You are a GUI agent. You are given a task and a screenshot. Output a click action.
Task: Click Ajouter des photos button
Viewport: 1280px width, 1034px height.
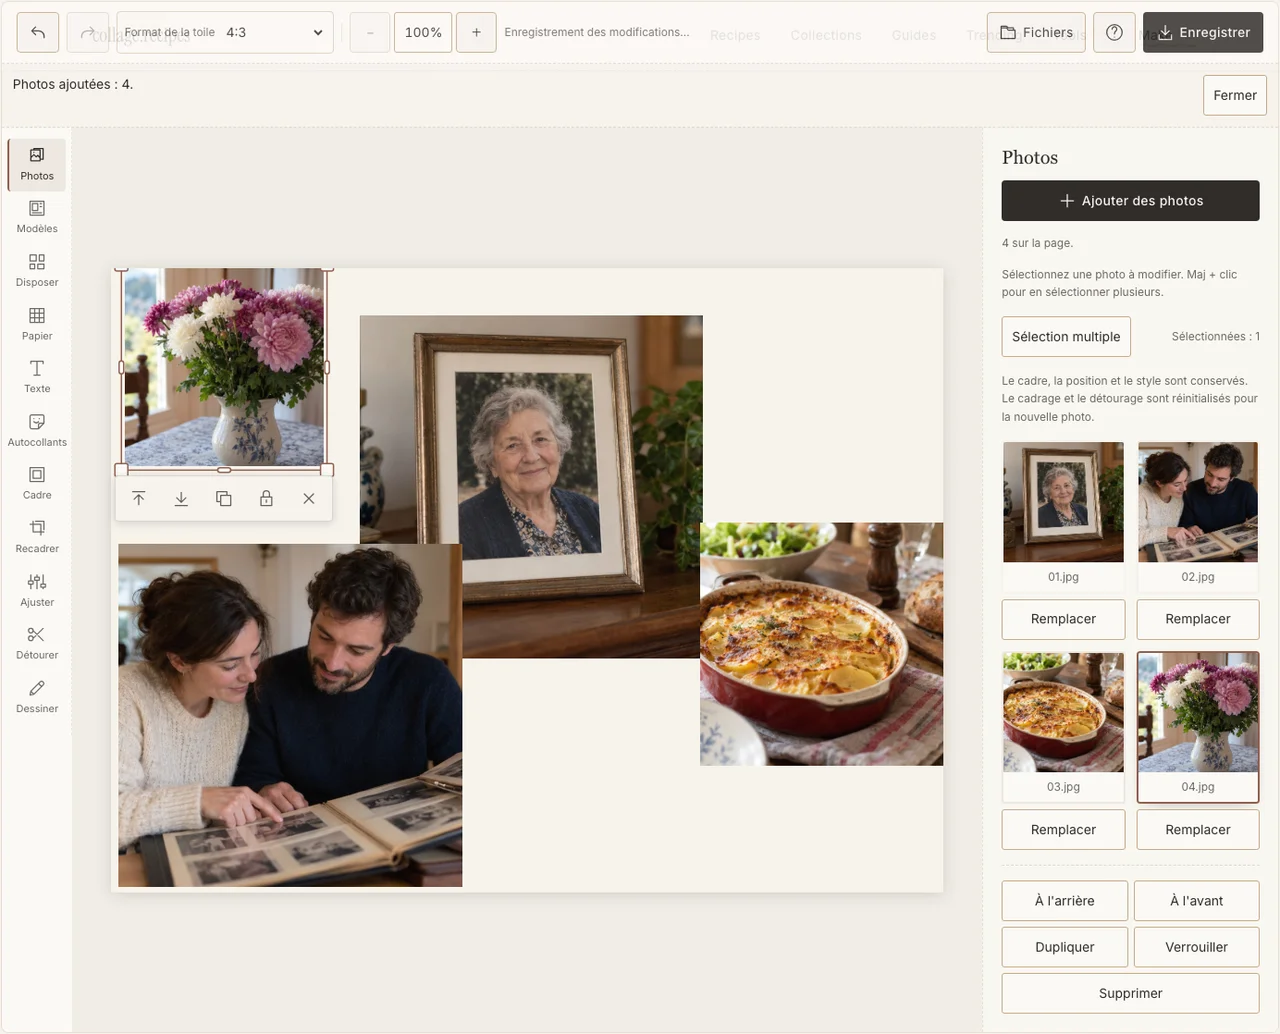point(1130,200)
